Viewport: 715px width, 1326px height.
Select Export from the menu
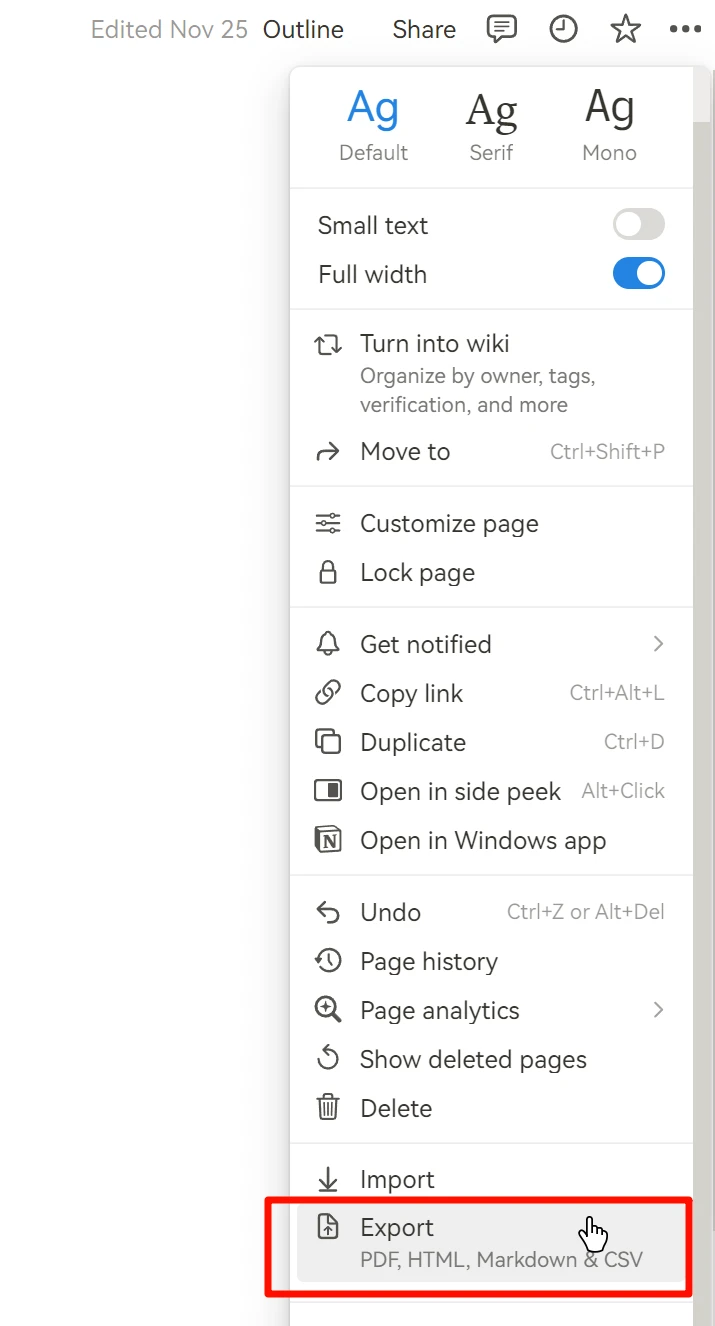pos(397,1228)
